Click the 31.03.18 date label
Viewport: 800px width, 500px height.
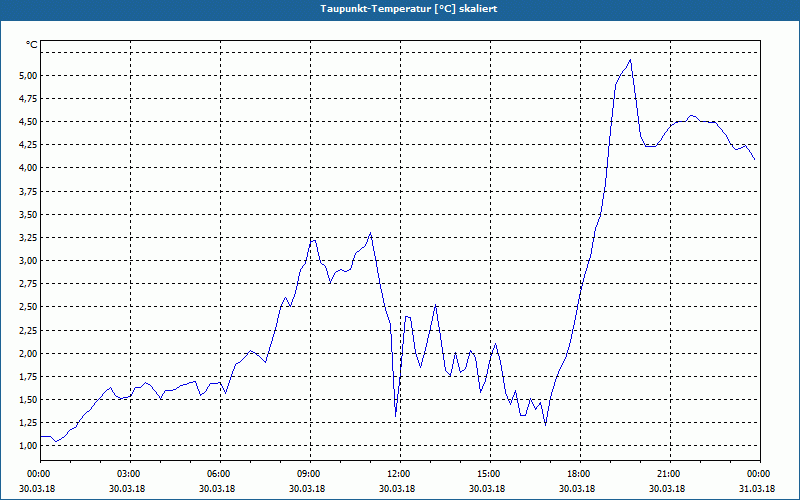pyautogui.click(x=757, y=489)
